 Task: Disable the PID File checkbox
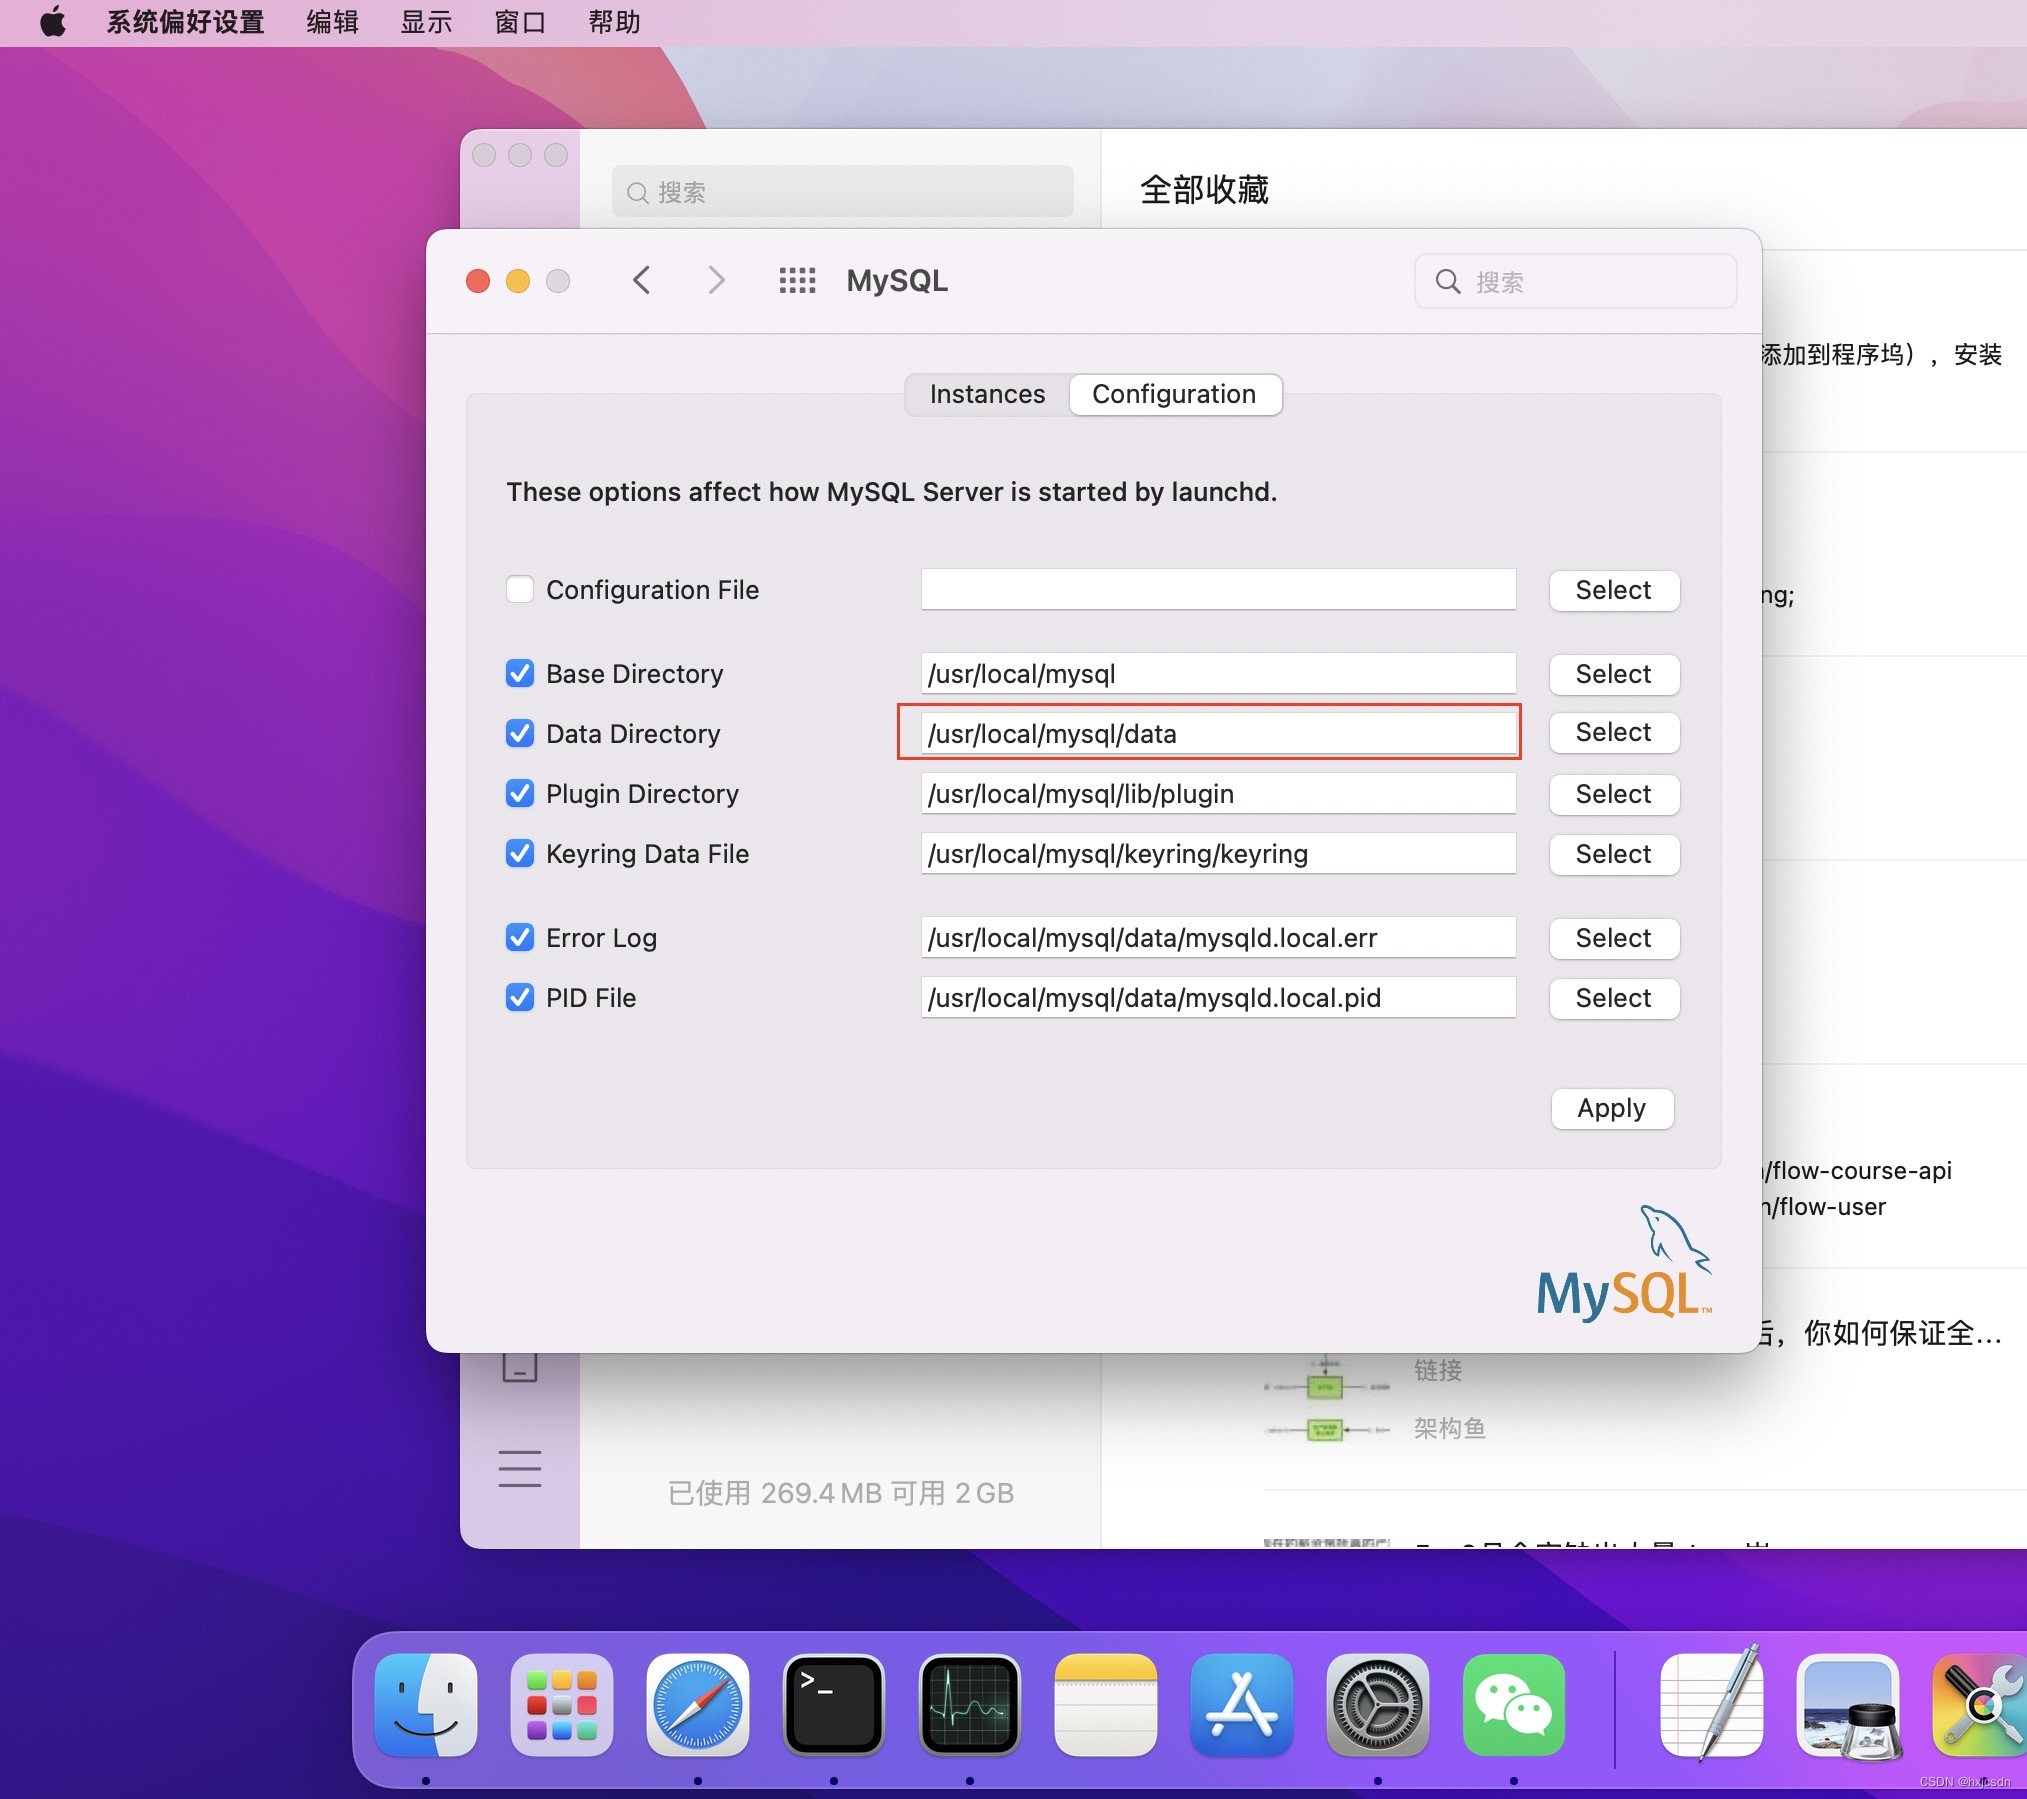pos(520,997)
